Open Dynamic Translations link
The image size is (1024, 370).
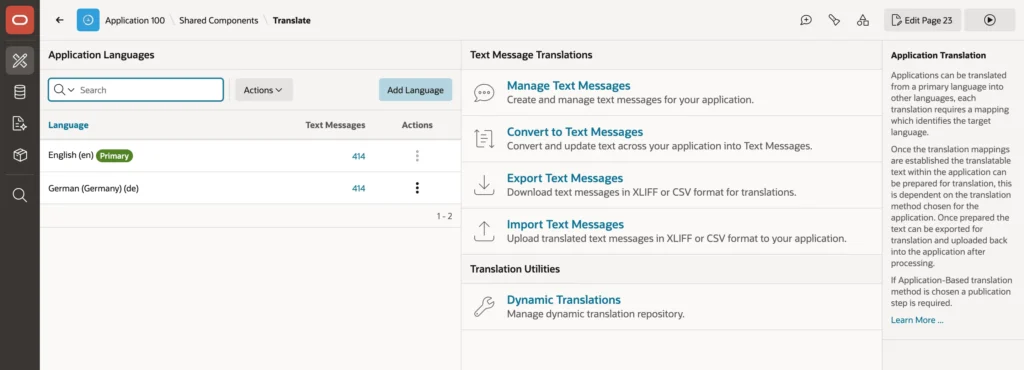(x=564, y=300)
